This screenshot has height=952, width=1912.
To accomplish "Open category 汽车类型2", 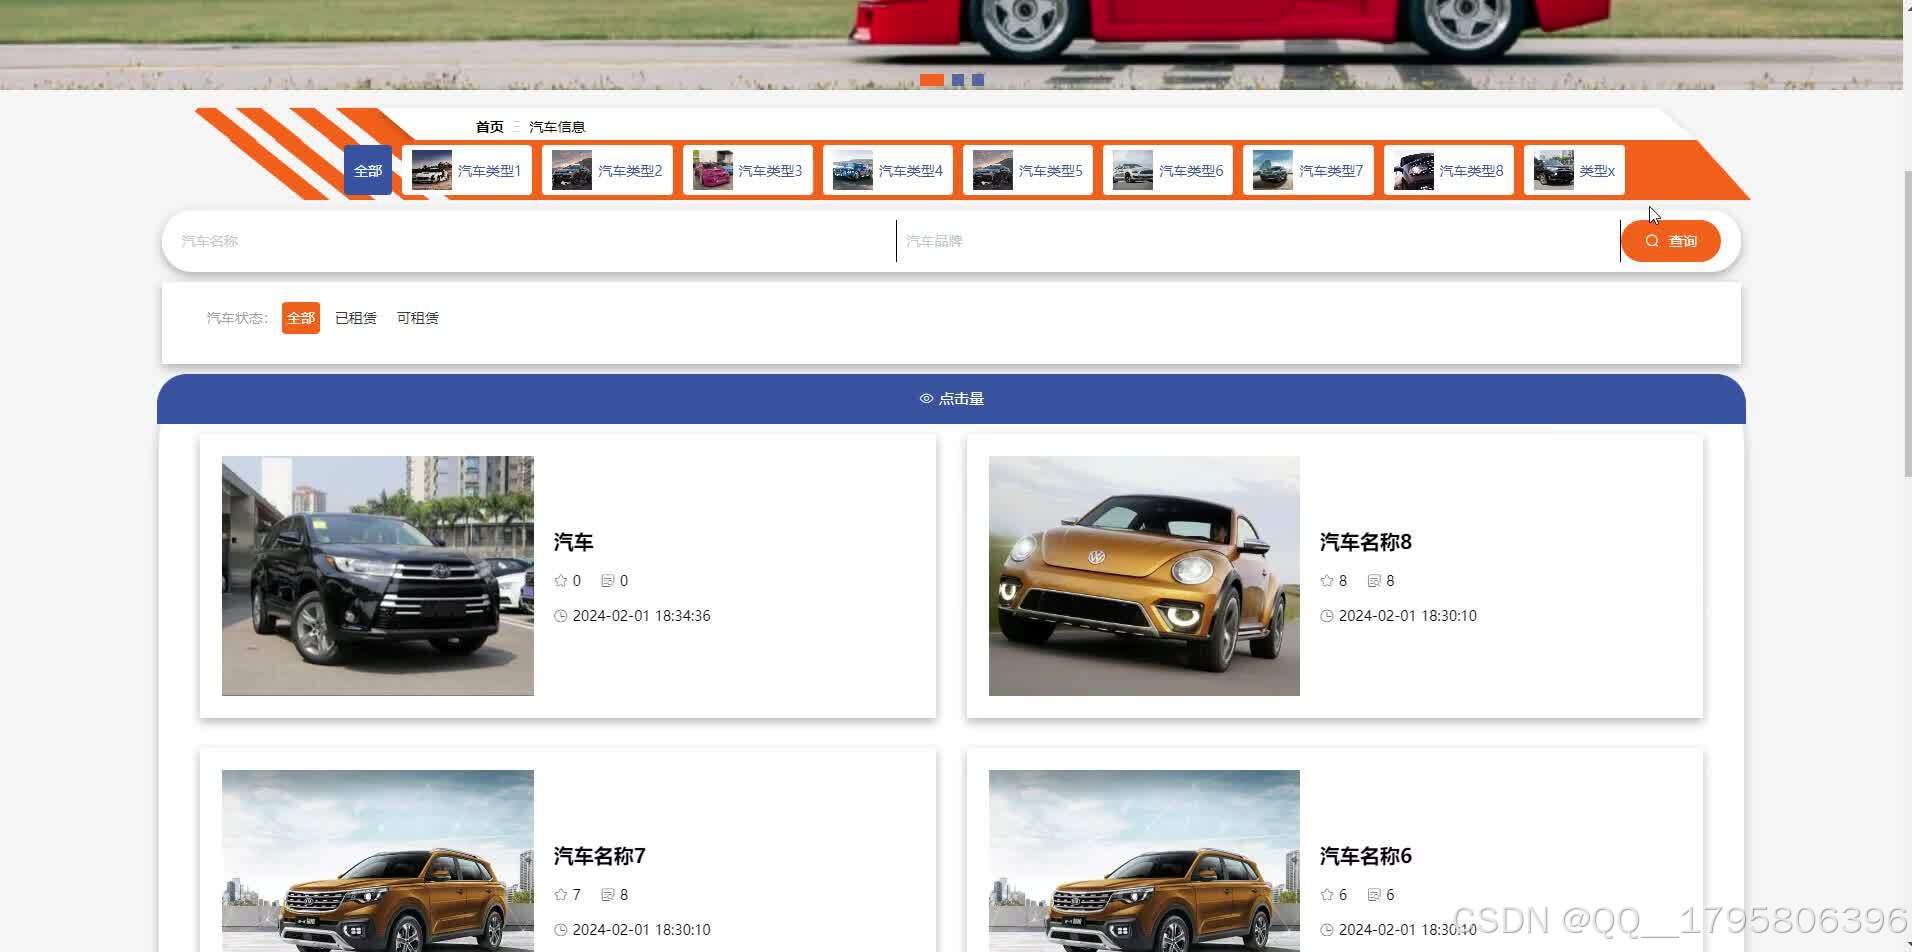I will 607,170.
